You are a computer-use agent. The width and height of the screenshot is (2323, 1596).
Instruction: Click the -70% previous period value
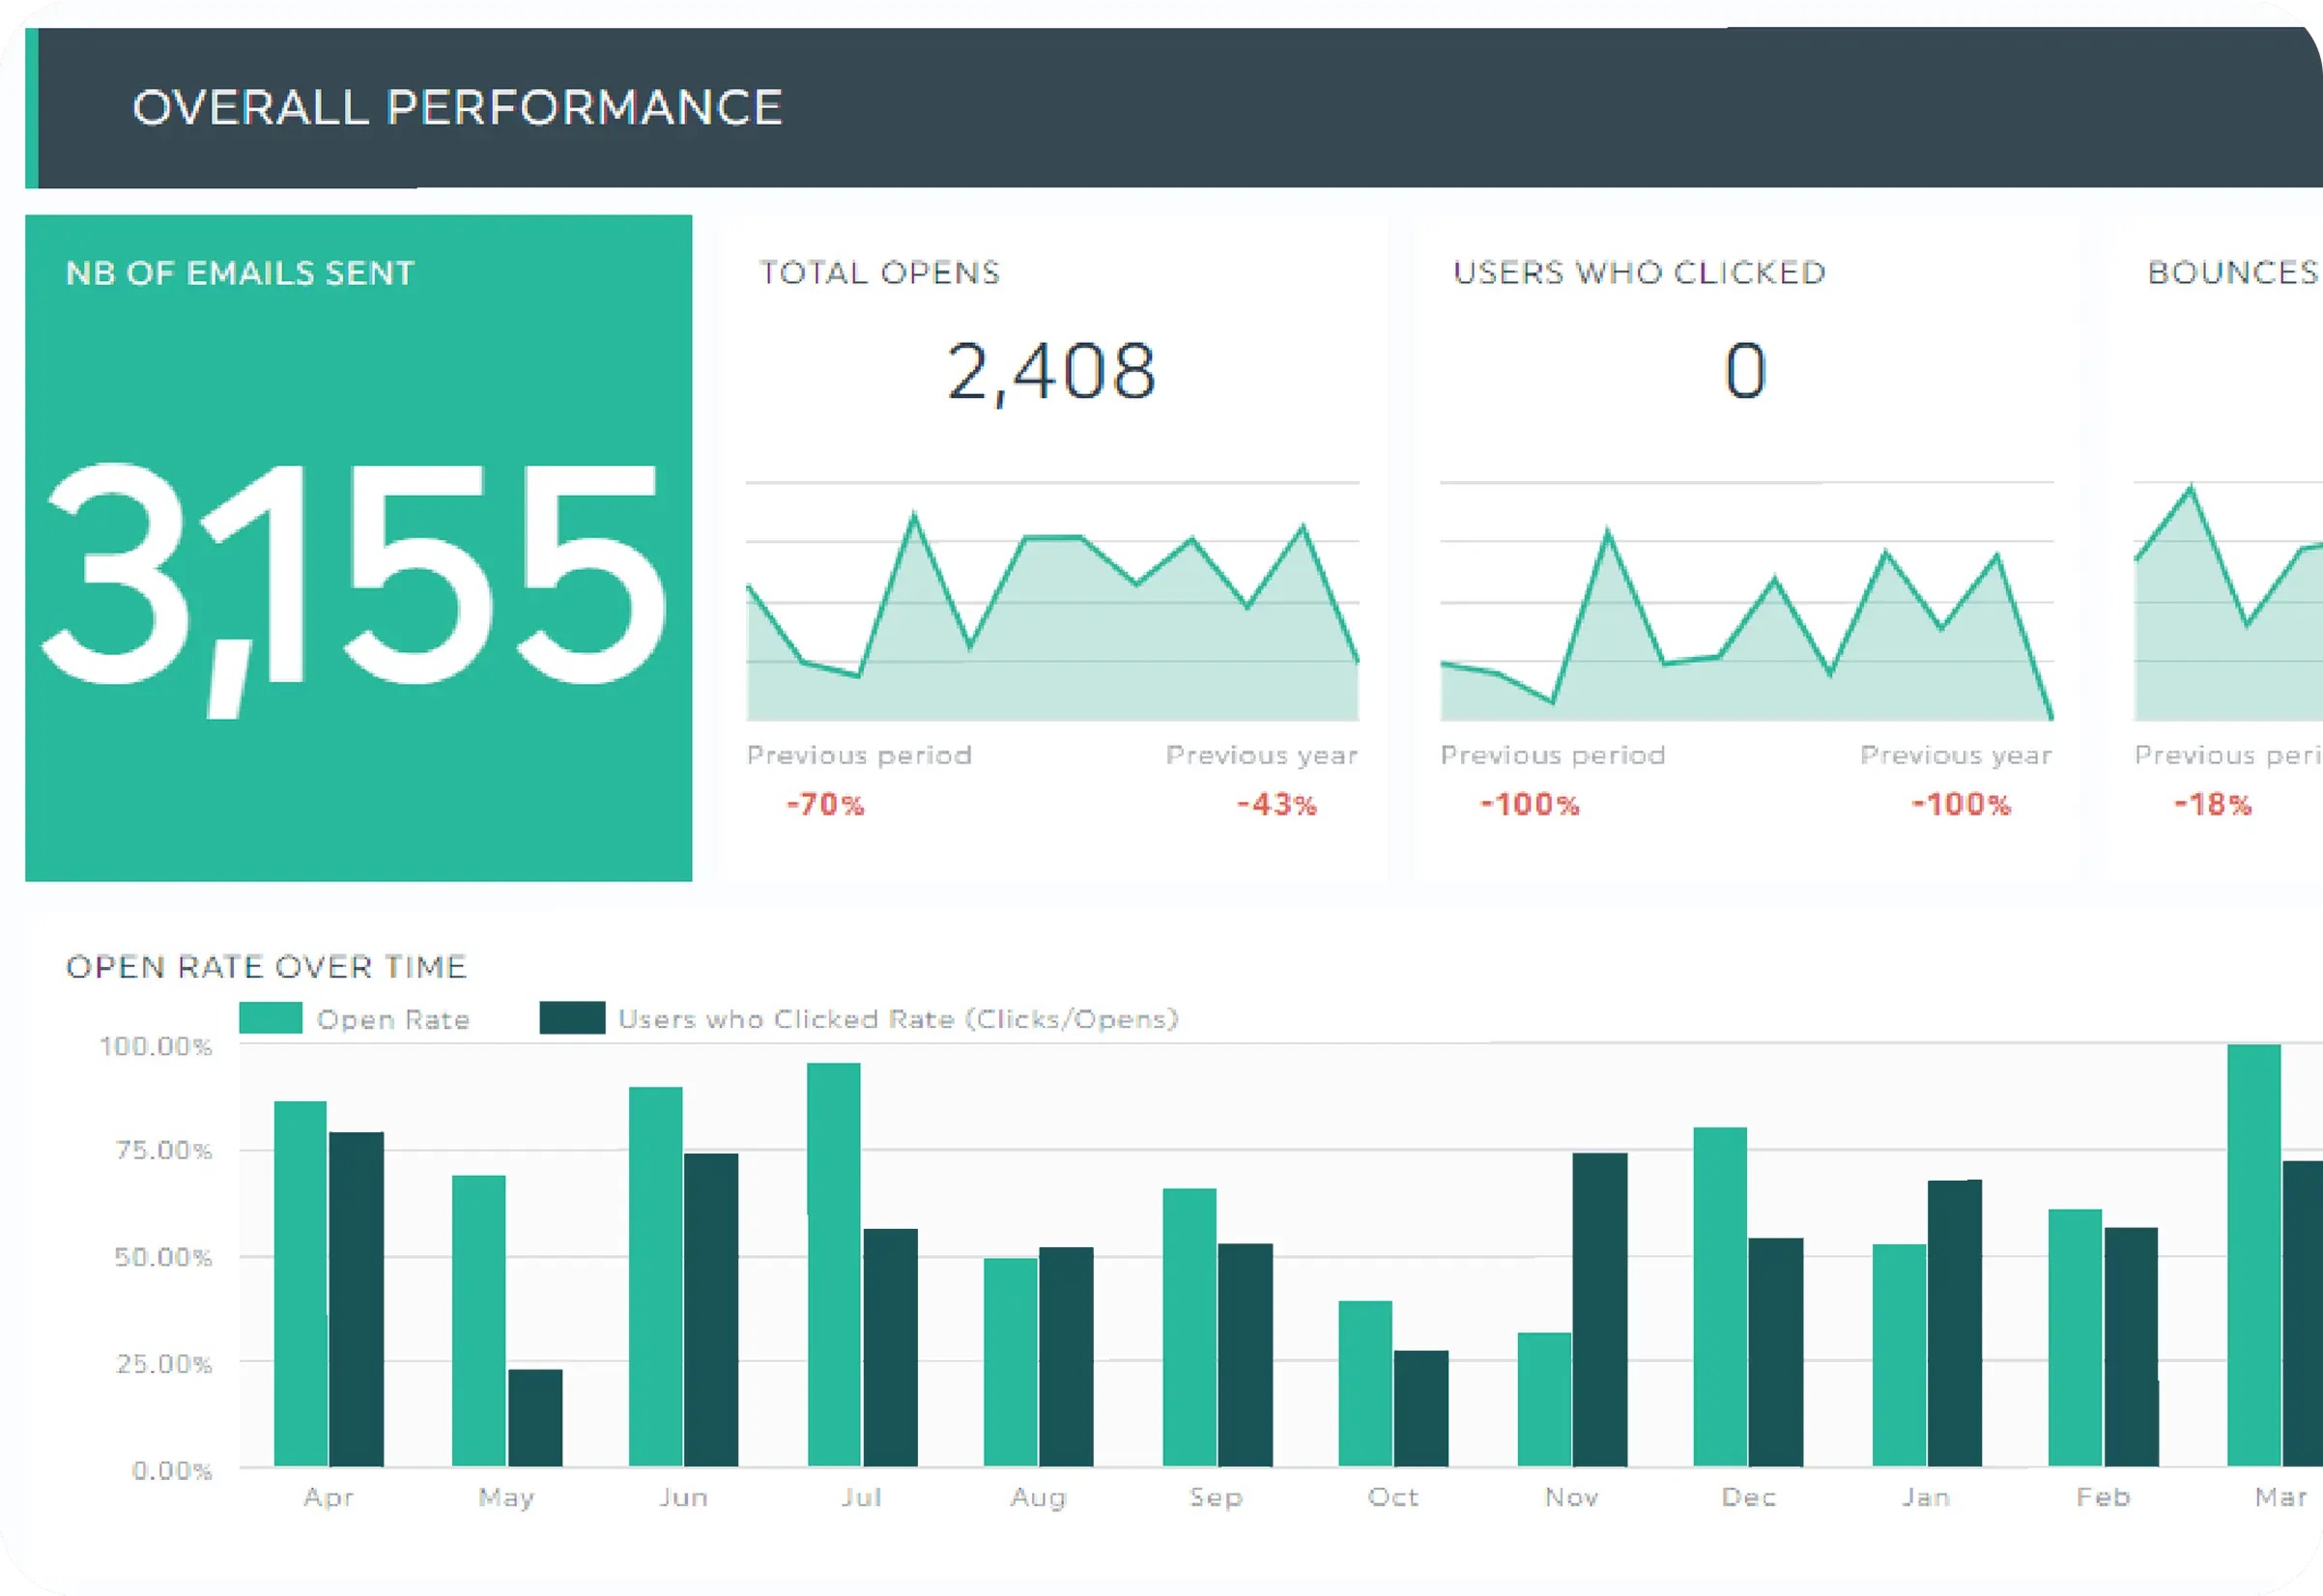pos(825,805)
